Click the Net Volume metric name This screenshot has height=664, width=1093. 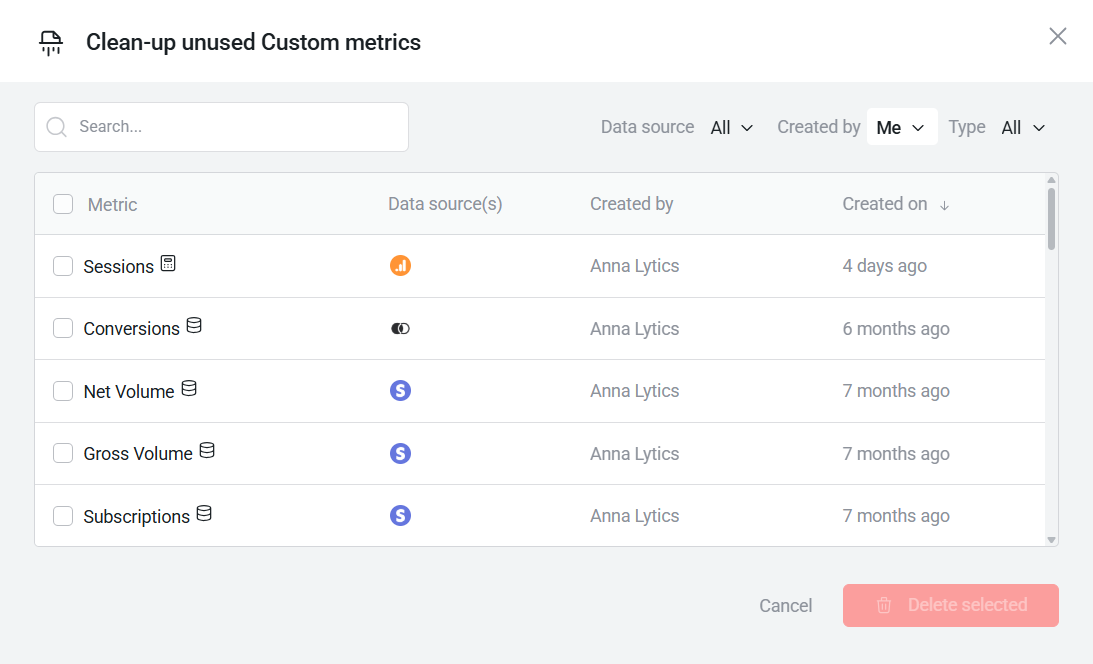point(129,392)
